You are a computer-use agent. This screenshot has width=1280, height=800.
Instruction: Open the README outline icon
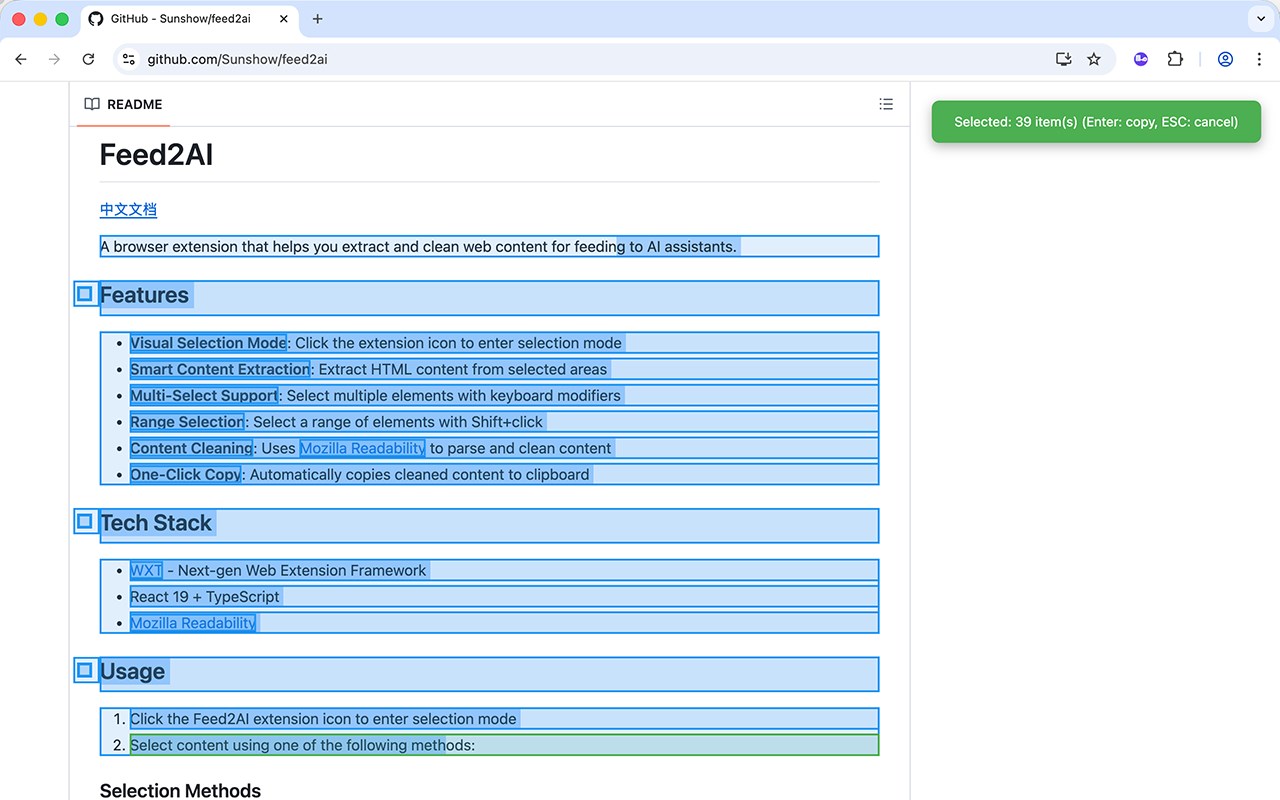886,104
